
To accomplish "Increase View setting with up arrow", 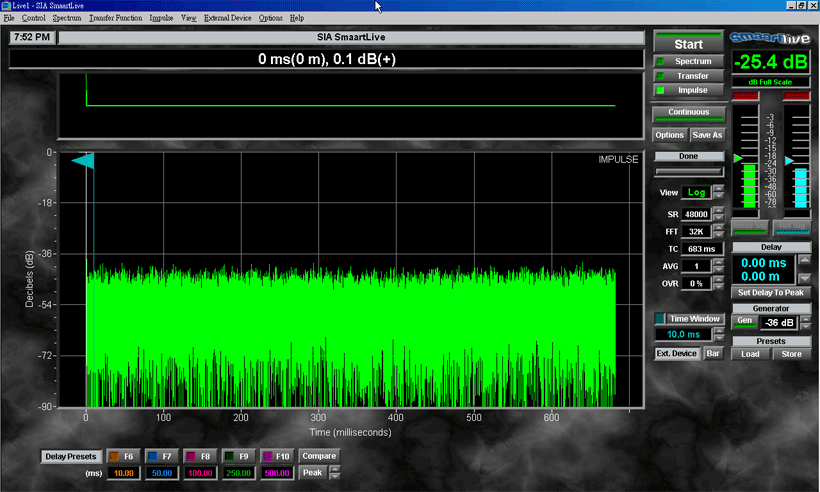I will click(x=719, y=189).
